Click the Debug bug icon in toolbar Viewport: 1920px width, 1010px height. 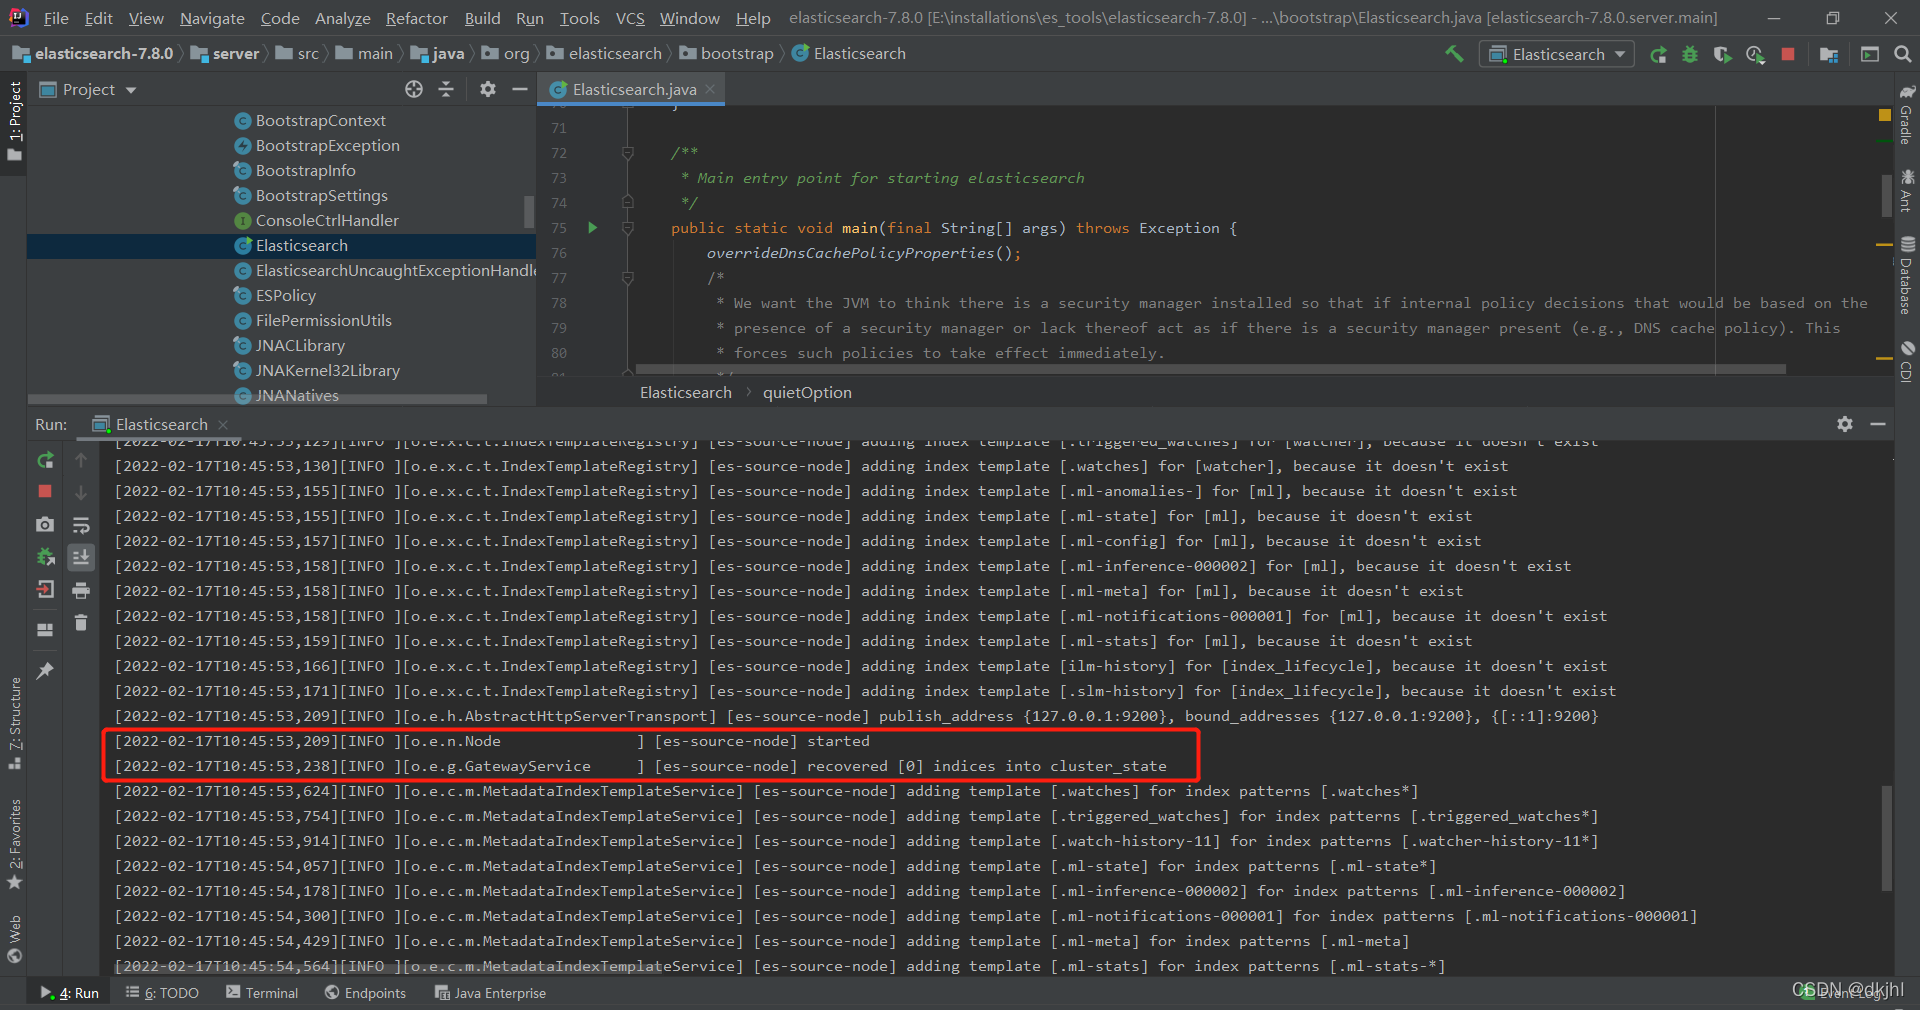[1690, 54]
